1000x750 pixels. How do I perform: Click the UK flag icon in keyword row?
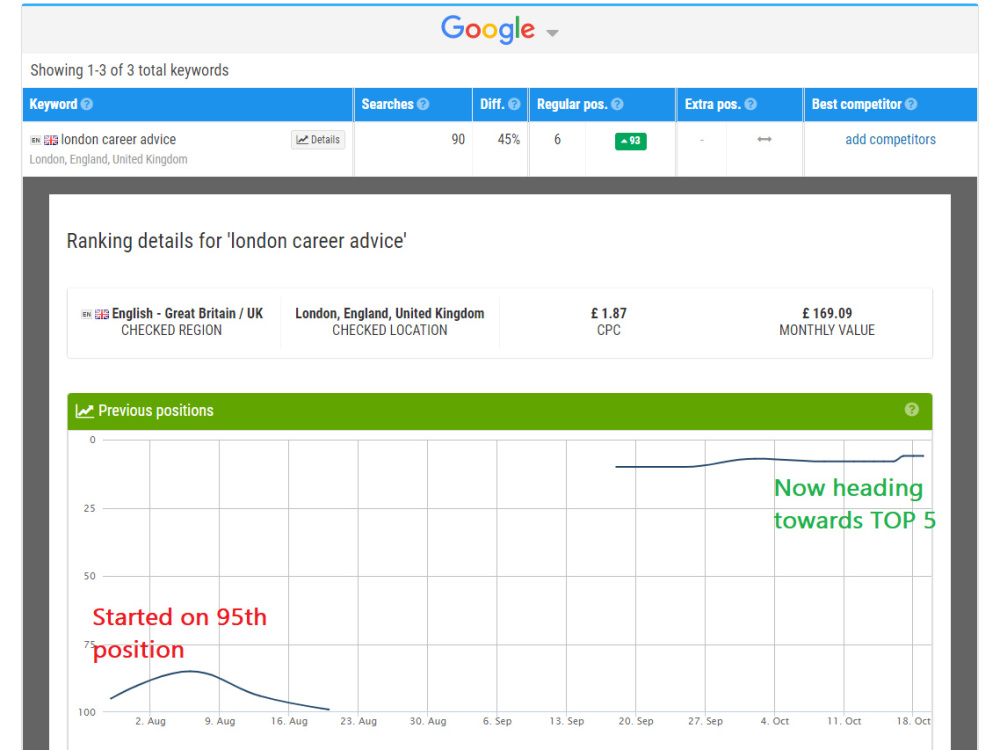point(51,140)
